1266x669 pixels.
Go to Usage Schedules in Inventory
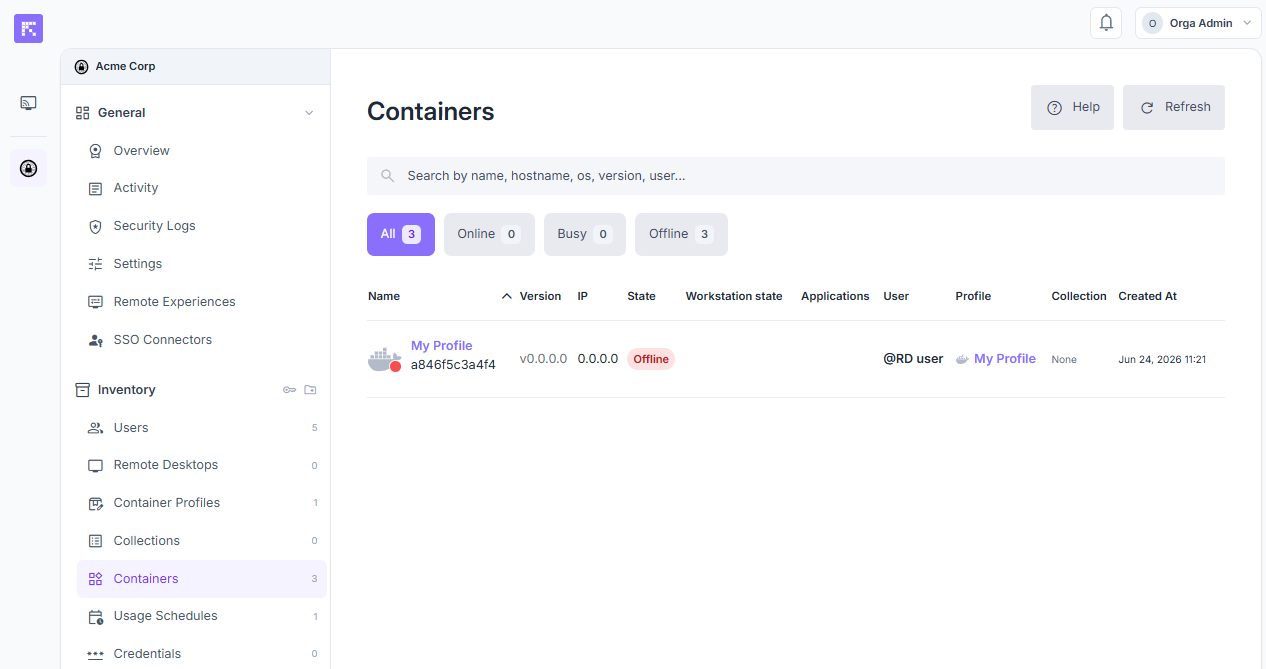[202, 616]
